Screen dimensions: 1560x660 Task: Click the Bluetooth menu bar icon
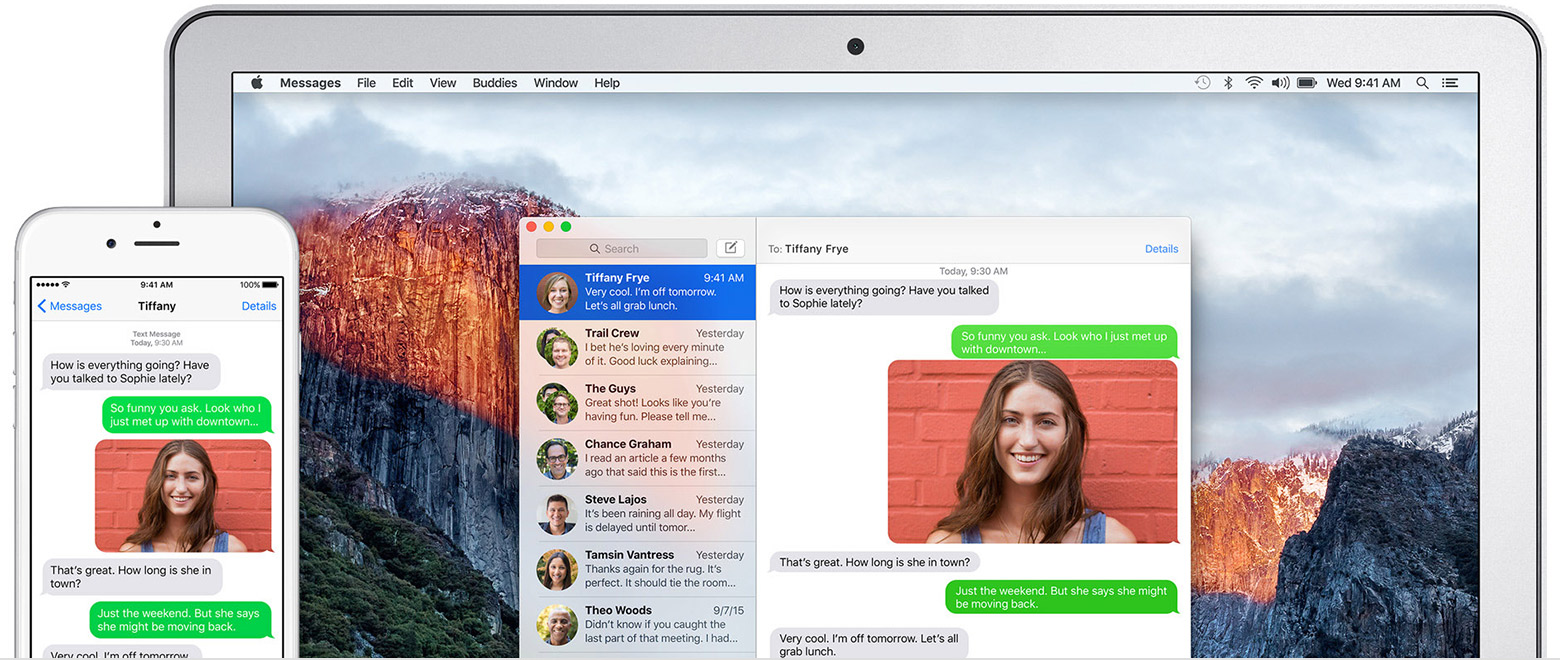click(x=1229, y=83)
